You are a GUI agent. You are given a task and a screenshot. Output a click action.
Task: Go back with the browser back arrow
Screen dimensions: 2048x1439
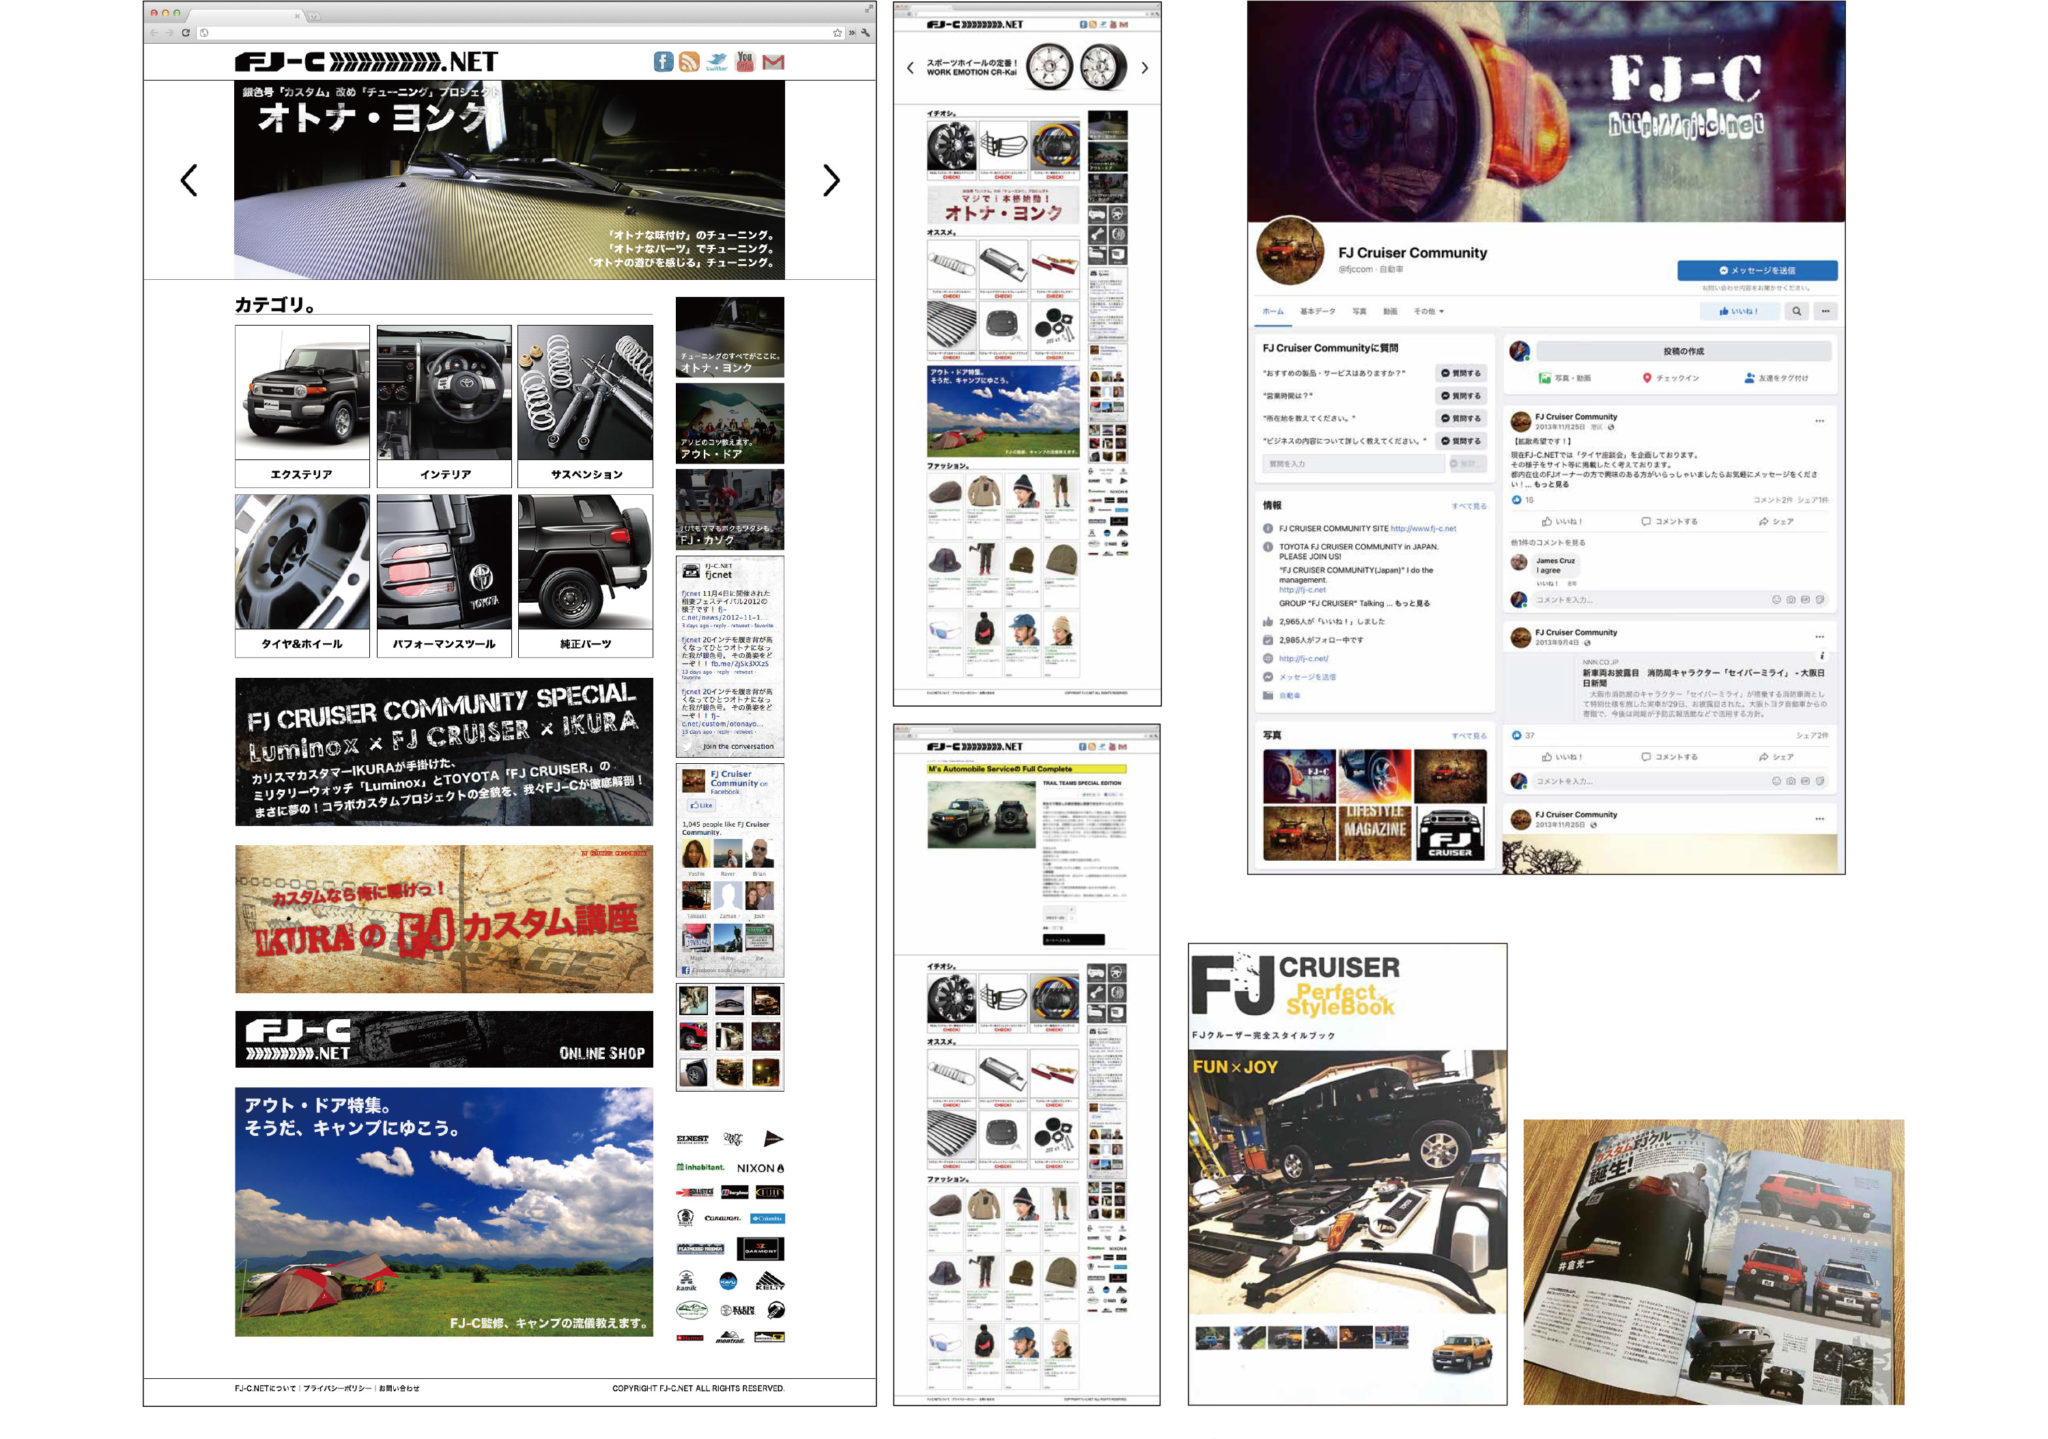(154, 33)
